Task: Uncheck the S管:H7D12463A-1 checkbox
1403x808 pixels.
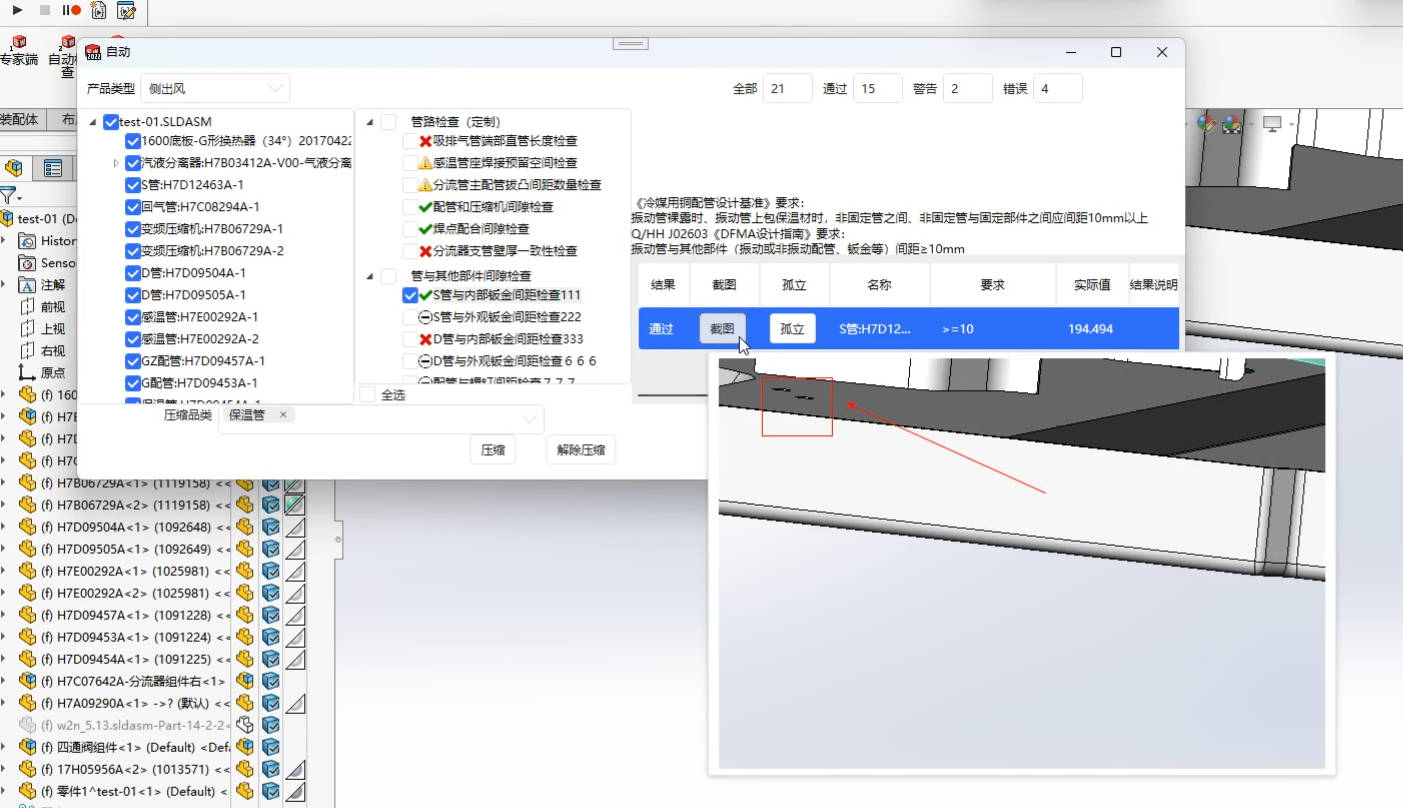Action: point(132,185)
